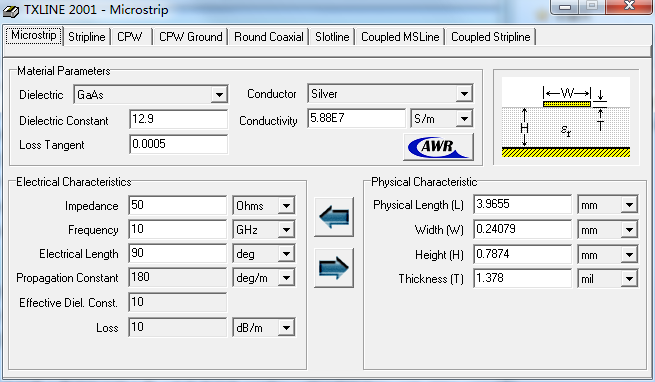
Task: Click the left arrow synthesis button
Action: point(334,217)
